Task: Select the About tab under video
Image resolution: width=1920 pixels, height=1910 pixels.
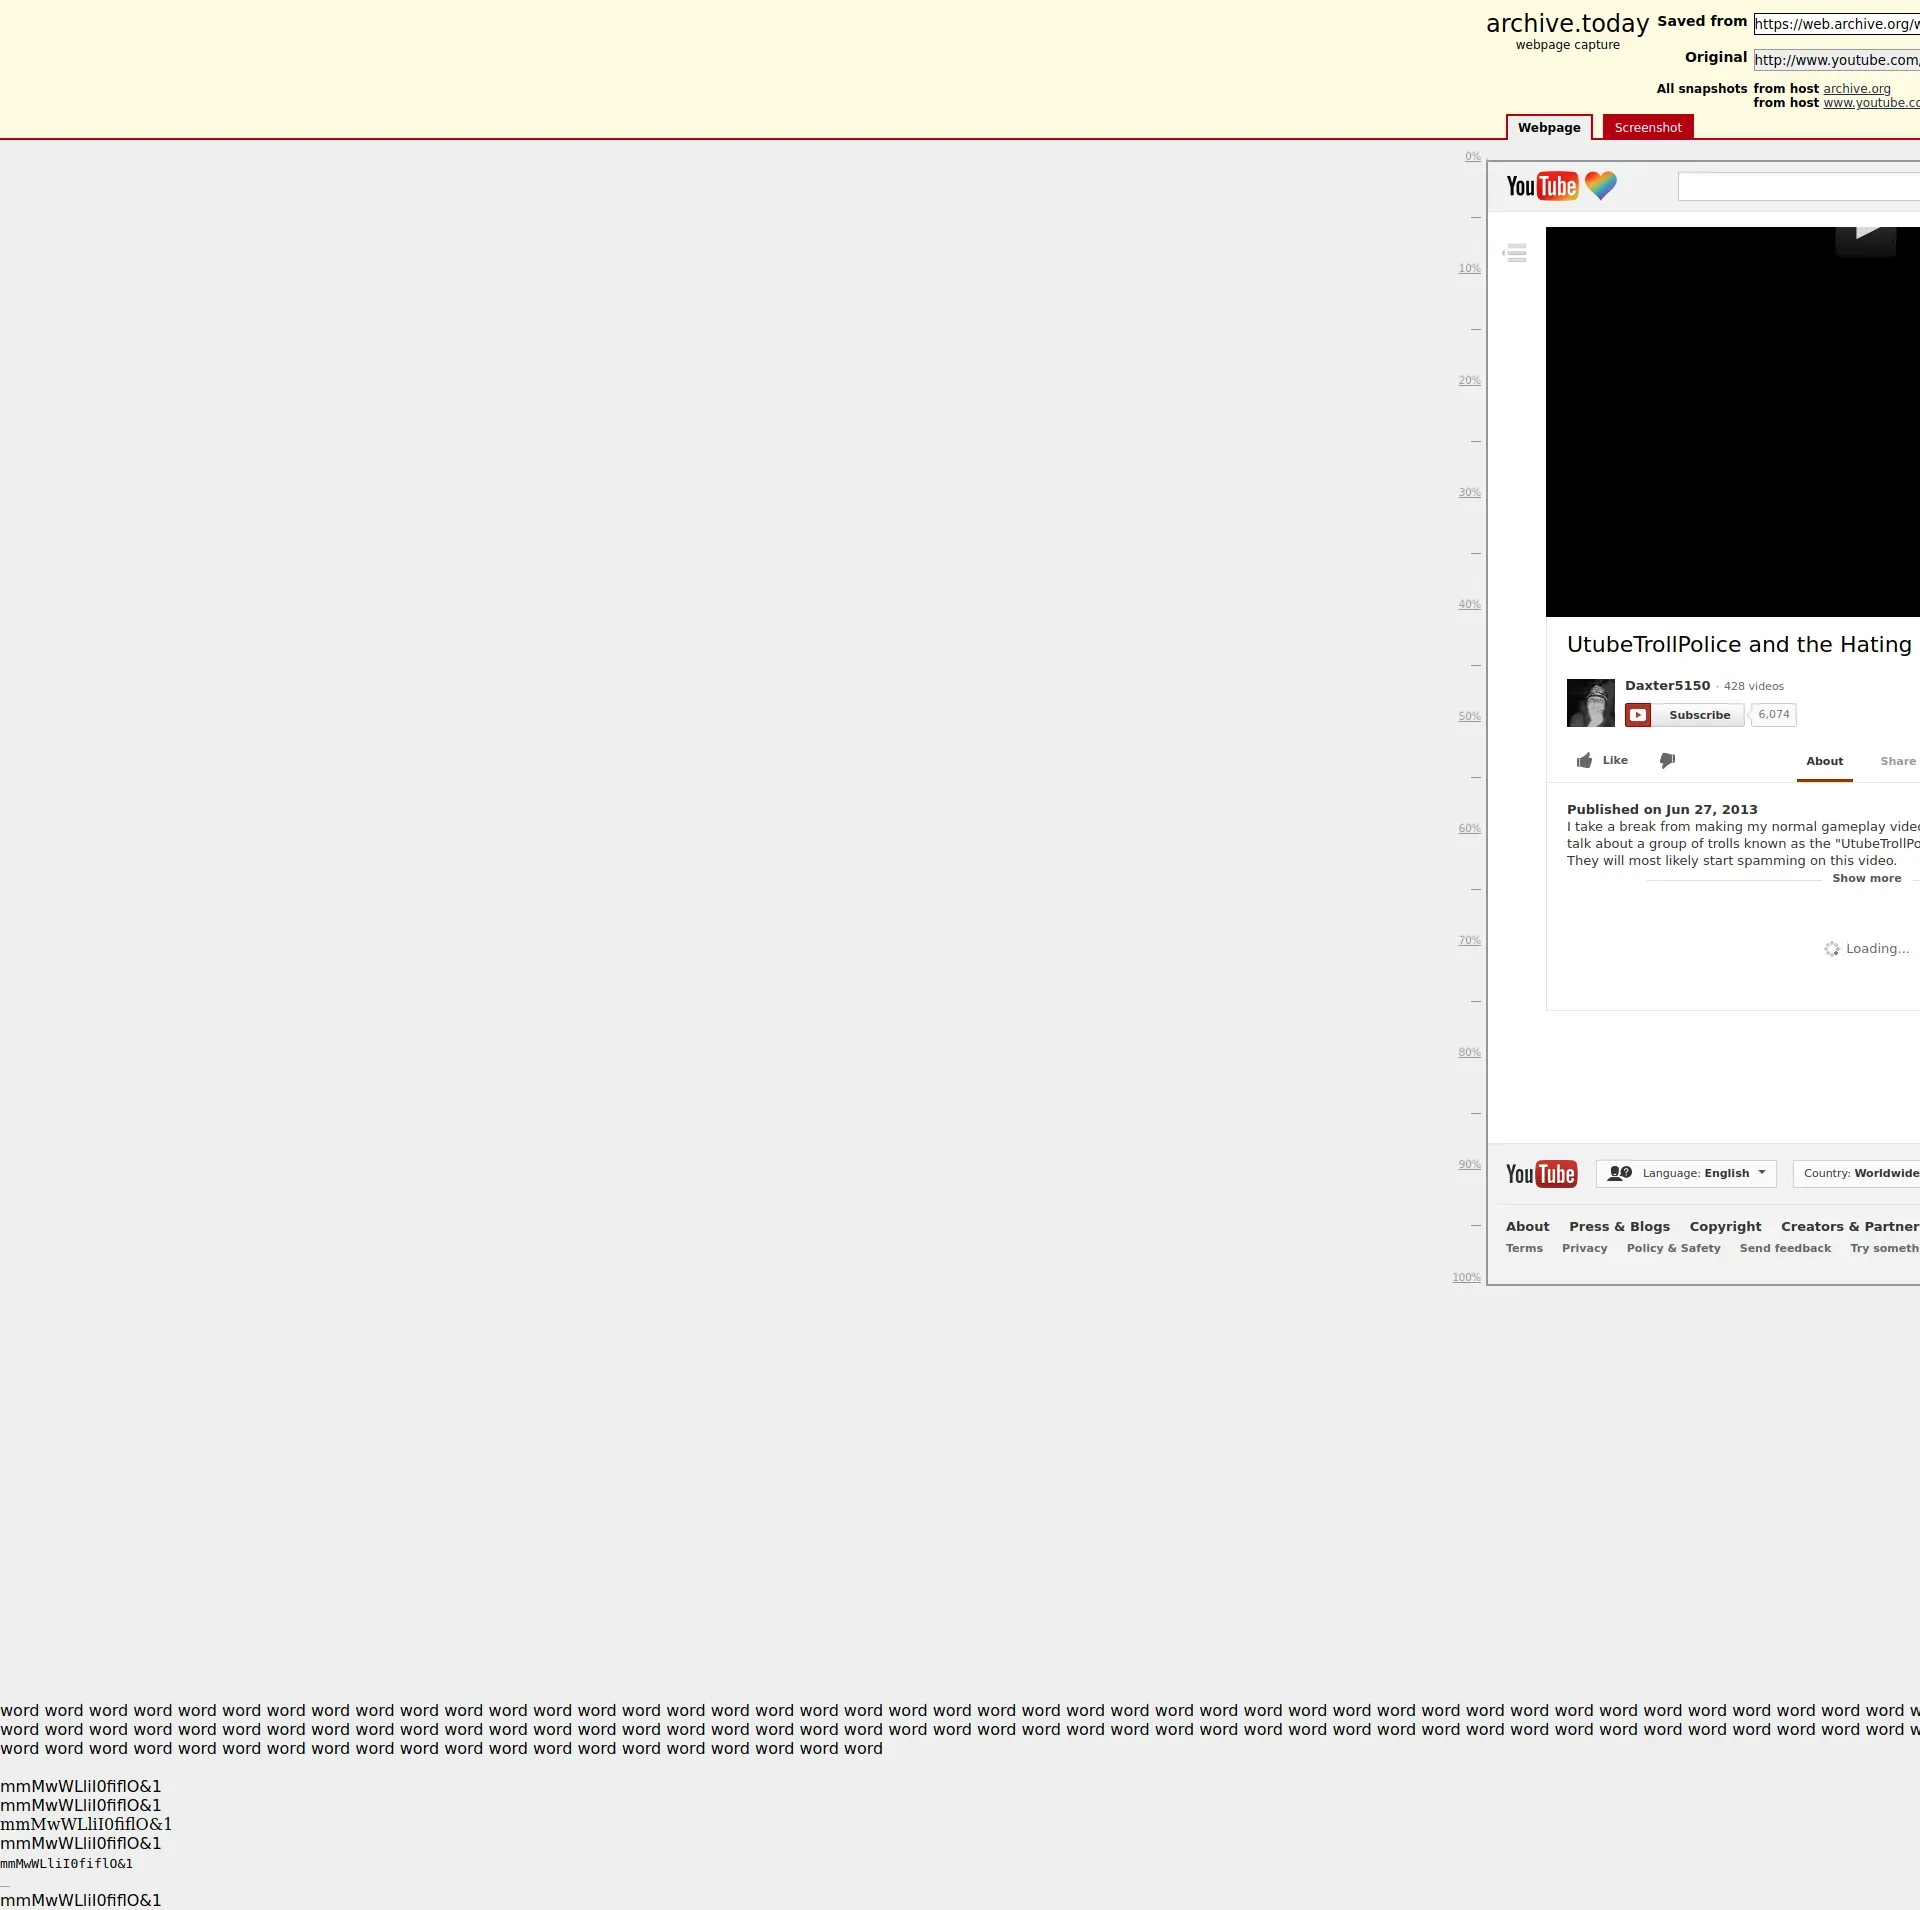Action: click(x=1824, y=762)
